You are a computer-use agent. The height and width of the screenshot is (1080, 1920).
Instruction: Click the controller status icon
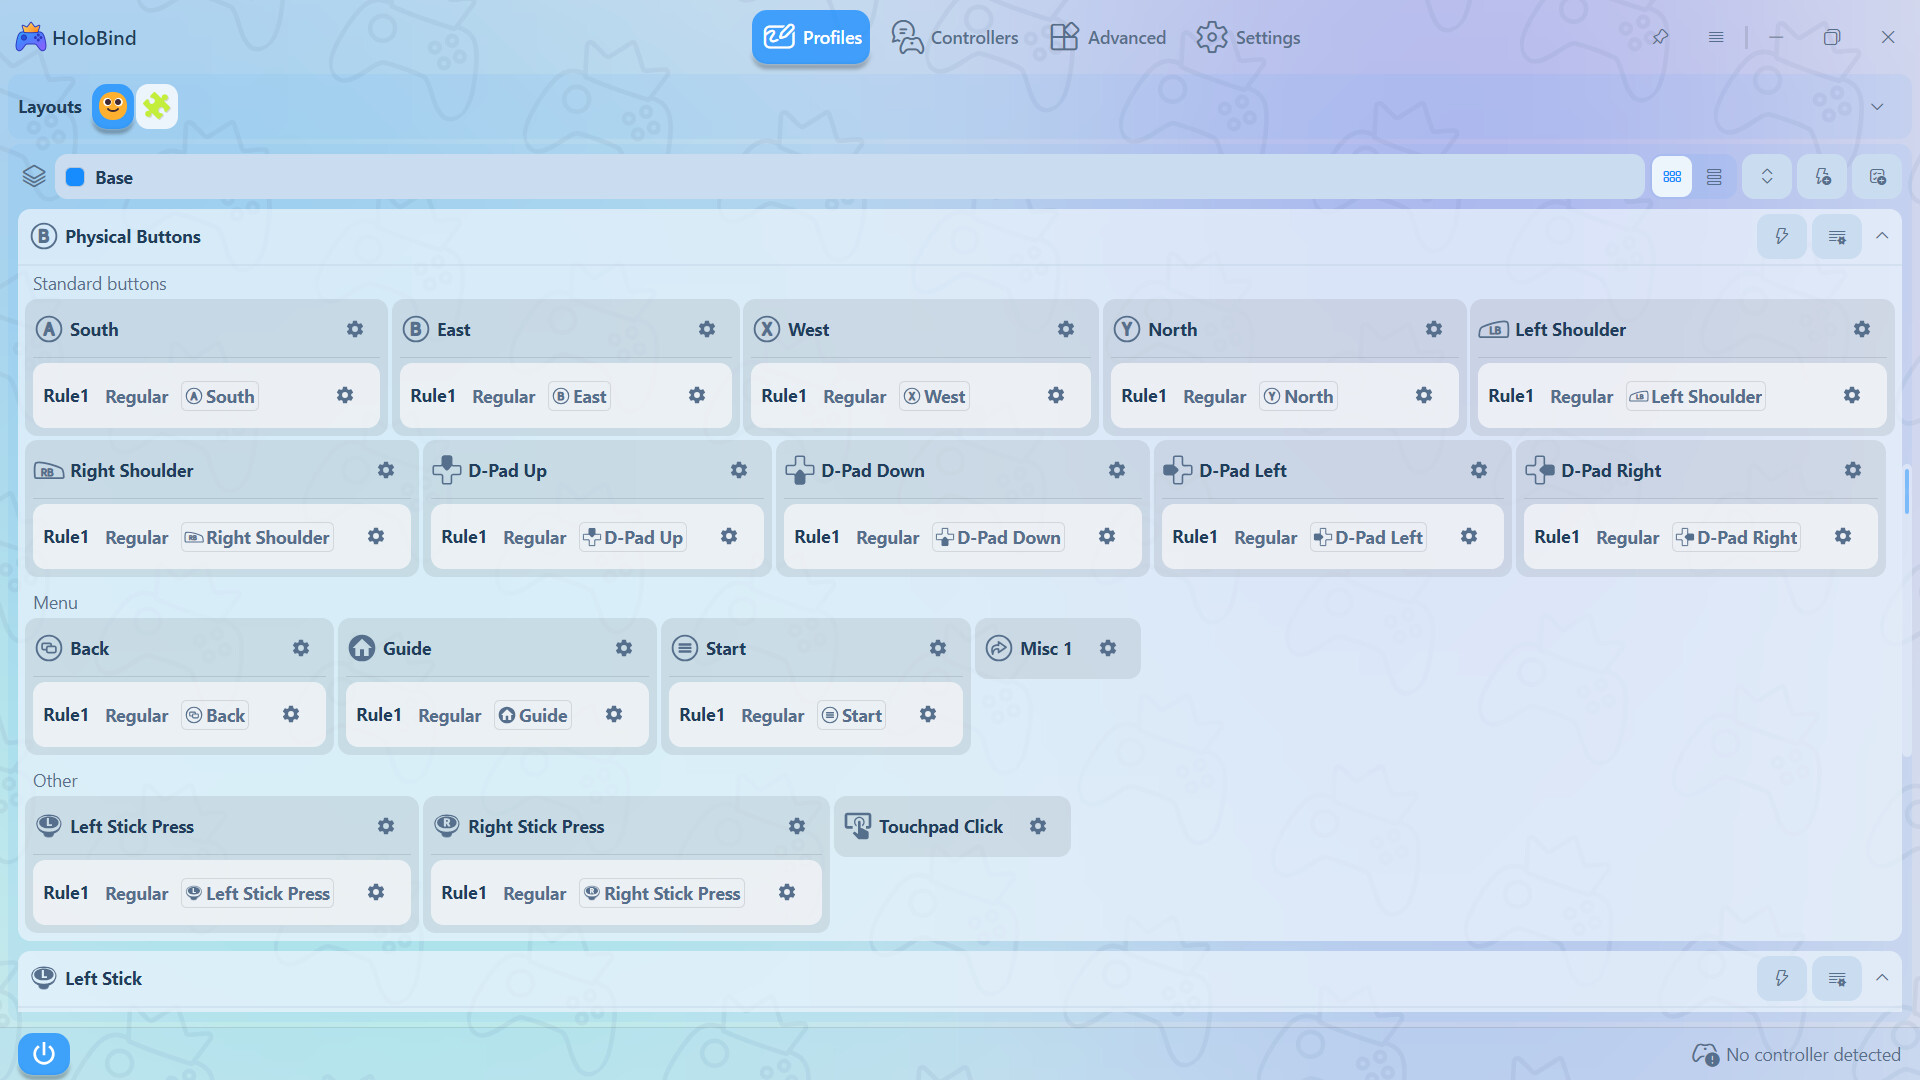[1705, 1054]
